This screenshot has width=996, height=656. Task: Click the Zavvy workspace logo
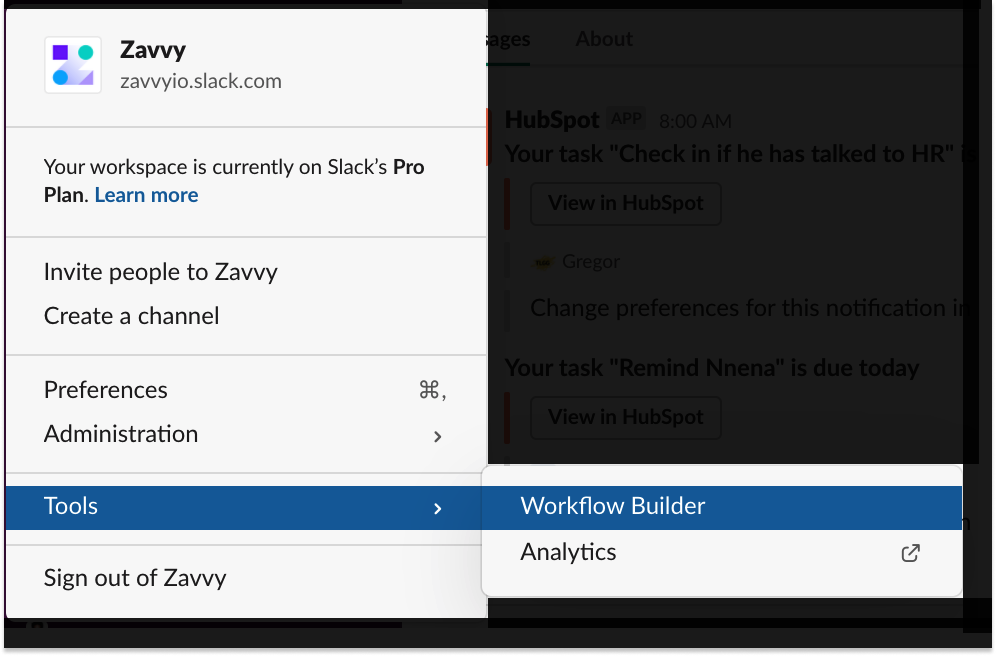(72, 62)
